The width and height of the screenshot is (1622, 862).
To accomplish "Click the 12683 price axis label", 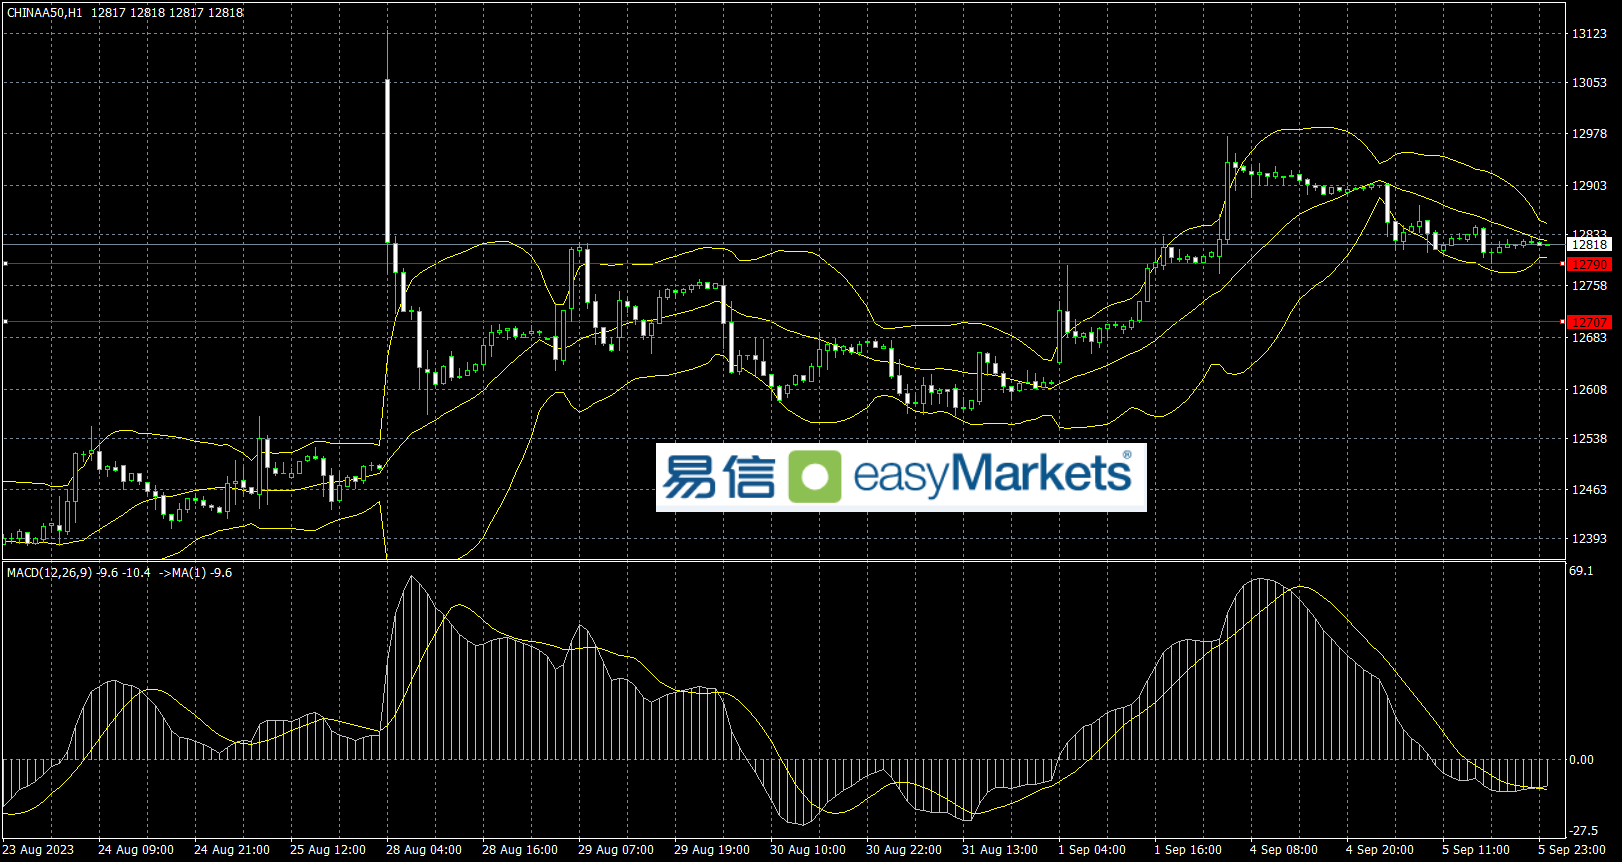I will (1590, 338).
